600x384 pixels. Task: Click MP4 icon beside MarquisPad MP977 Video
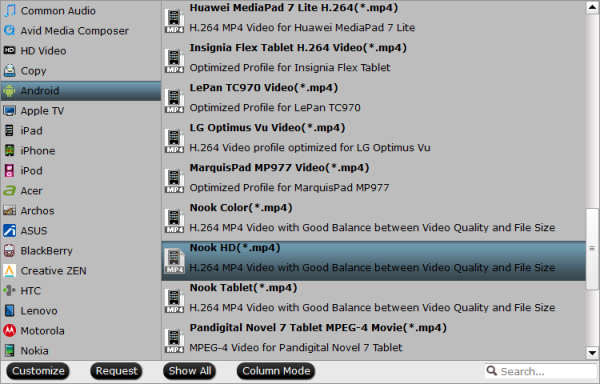pos(174,181)
